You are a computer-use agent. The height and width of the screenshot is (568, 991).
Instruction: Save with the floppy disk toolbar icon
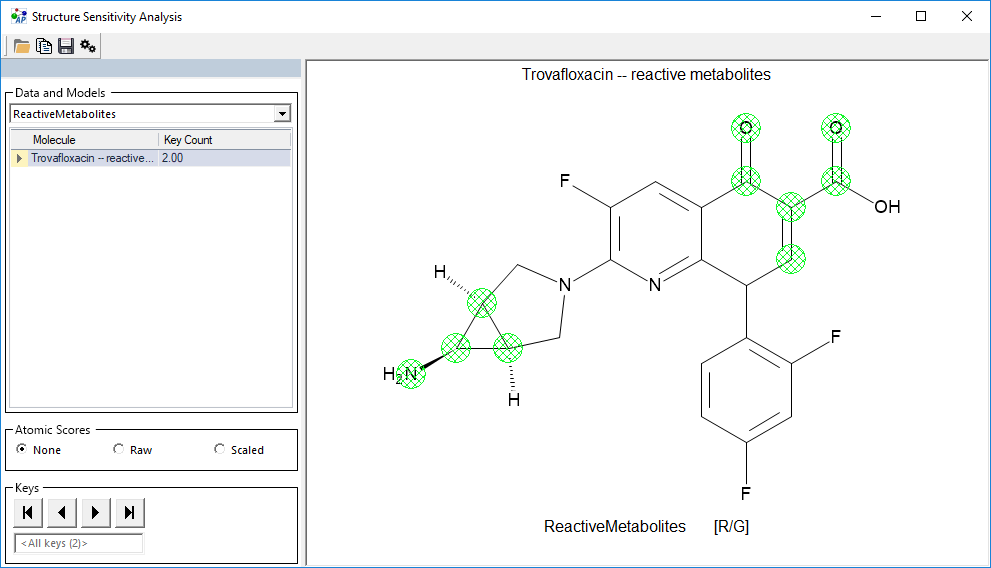point(66,46)
